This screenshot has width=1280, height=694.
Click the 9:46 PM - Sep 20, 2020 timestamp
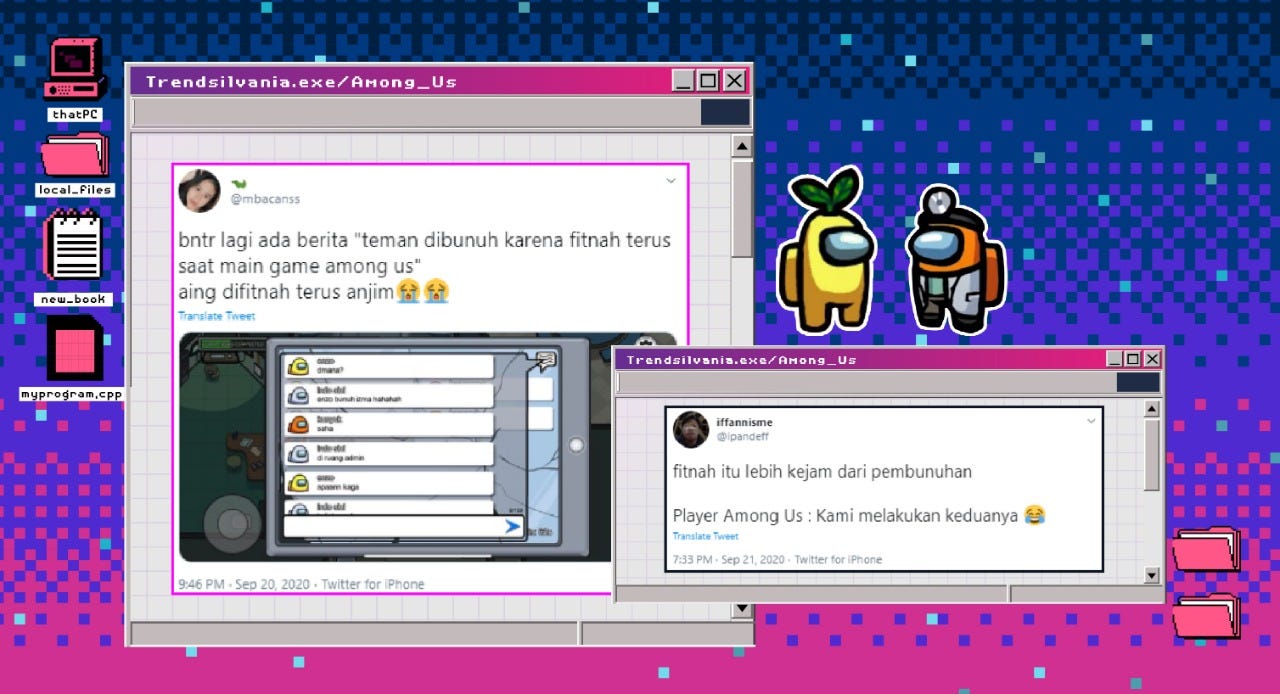[245, 584]
